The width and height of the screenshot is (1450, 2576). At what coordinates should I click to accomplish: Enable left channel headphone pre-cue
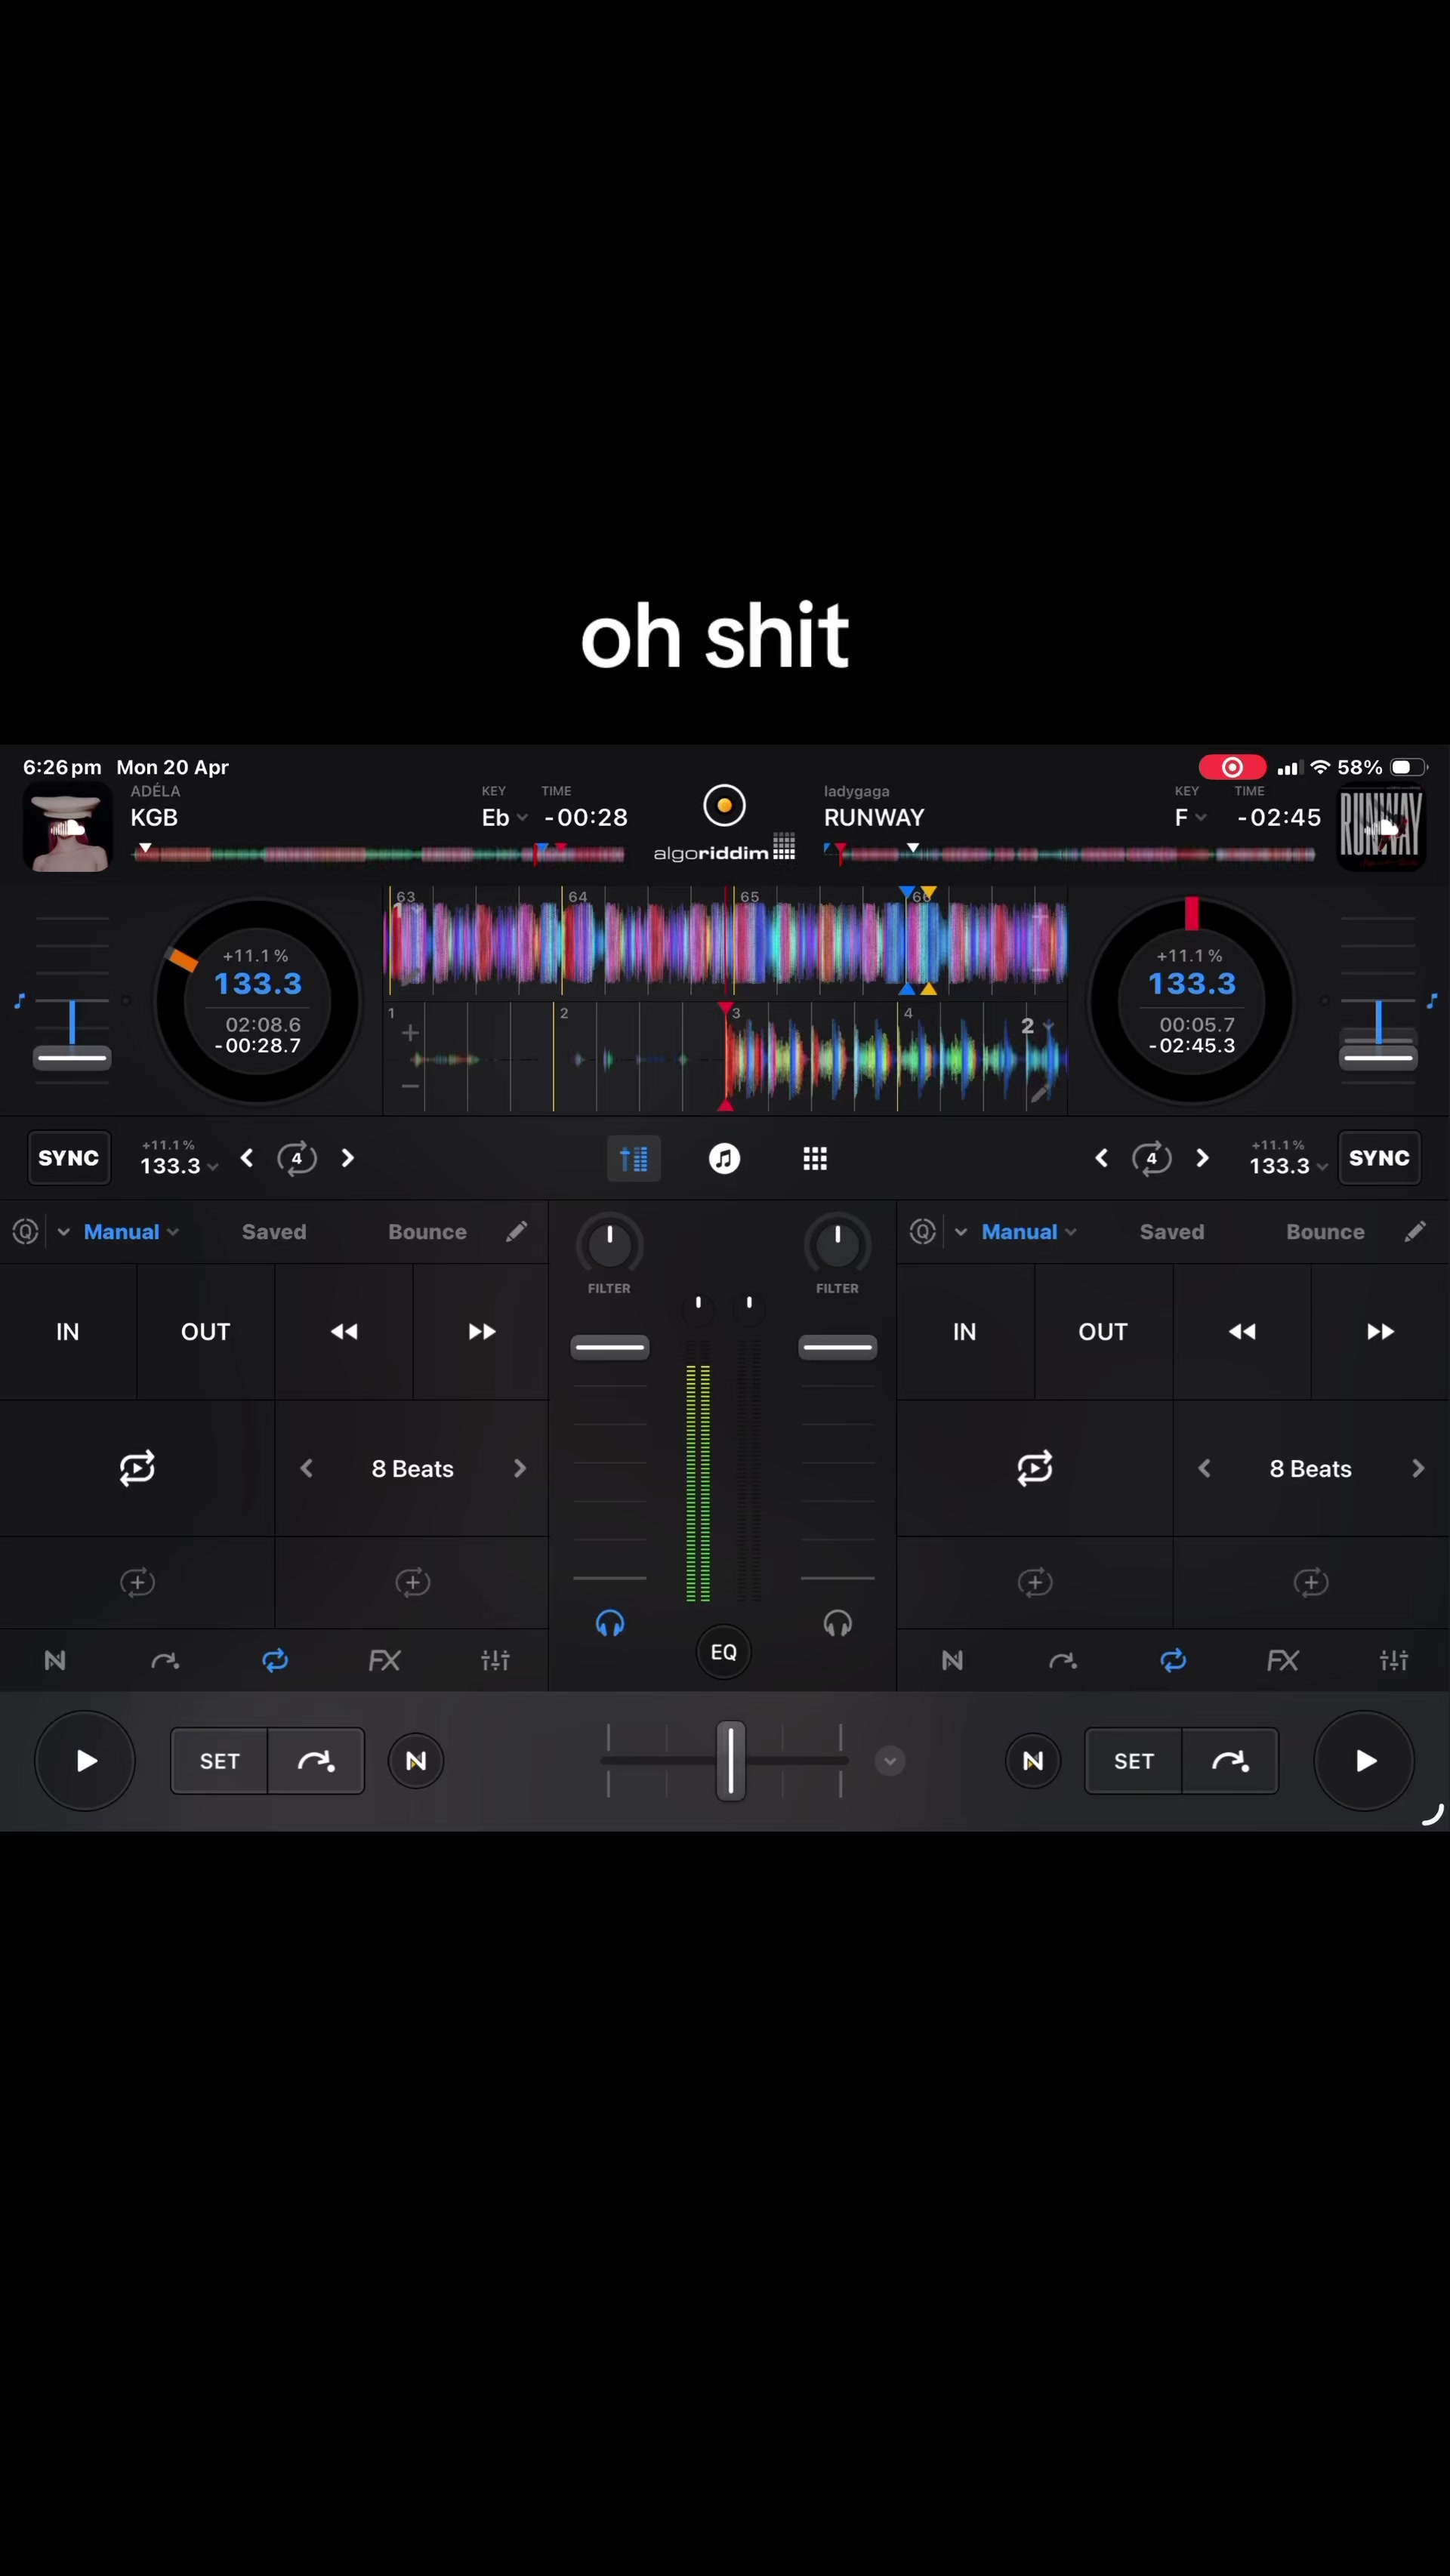pos(610,1623)
